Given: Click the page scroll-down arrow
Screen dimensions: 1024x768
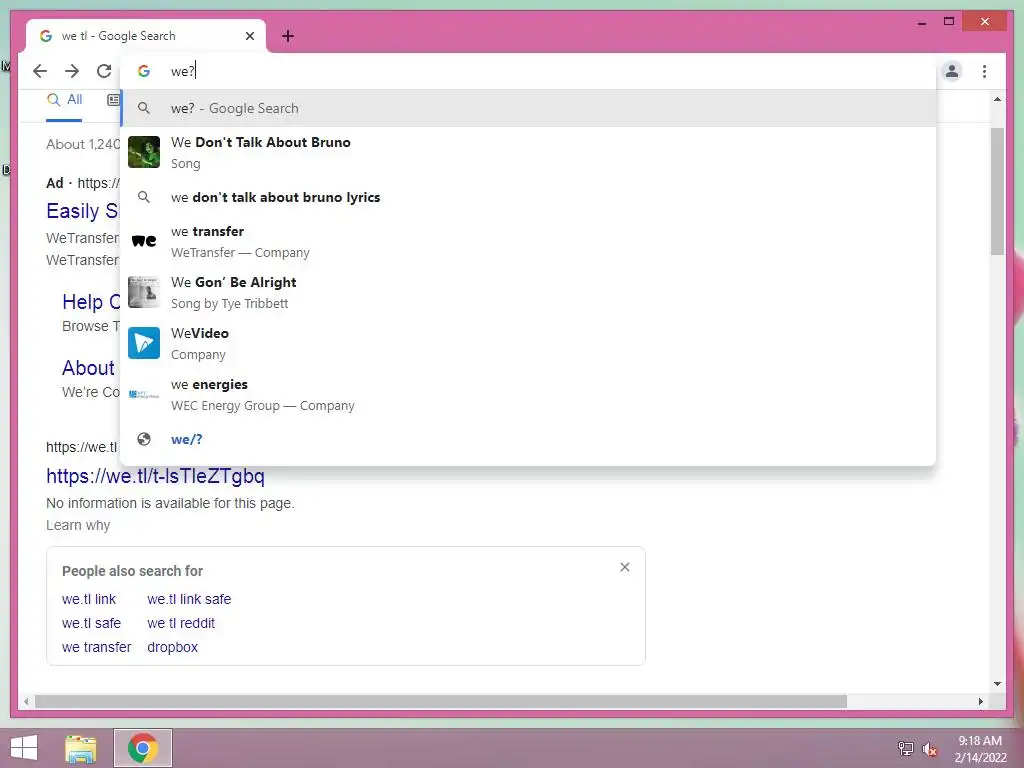Looking at the screenshot, I should click(x=997, y=684).
